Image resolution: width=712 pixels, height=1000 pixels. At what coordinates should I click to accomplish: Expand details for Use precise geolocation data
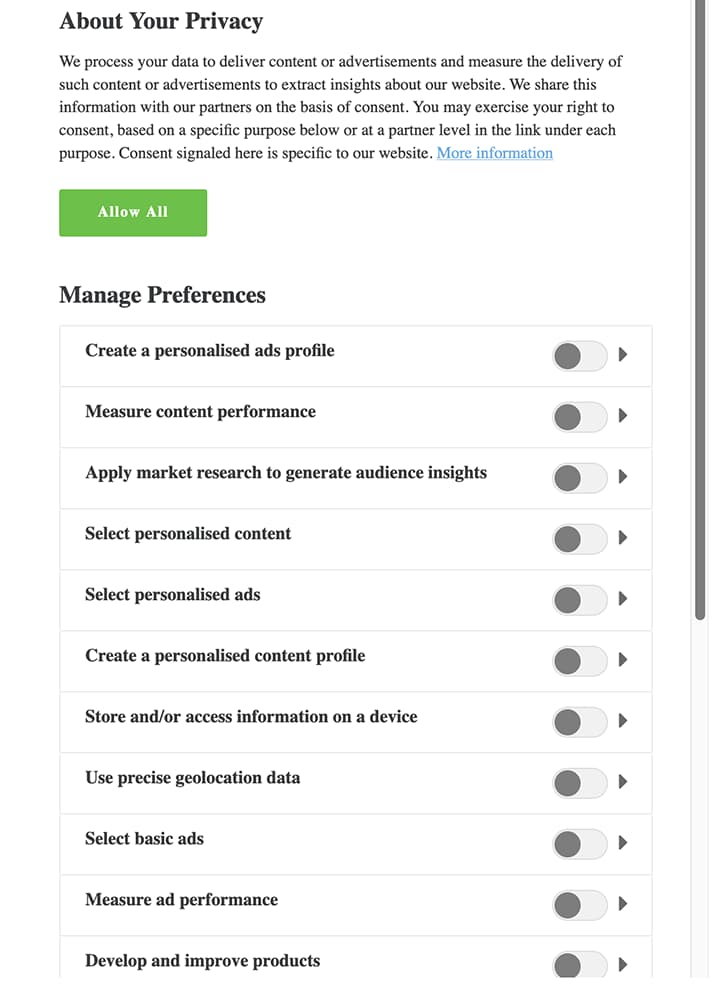click(625, 783)
